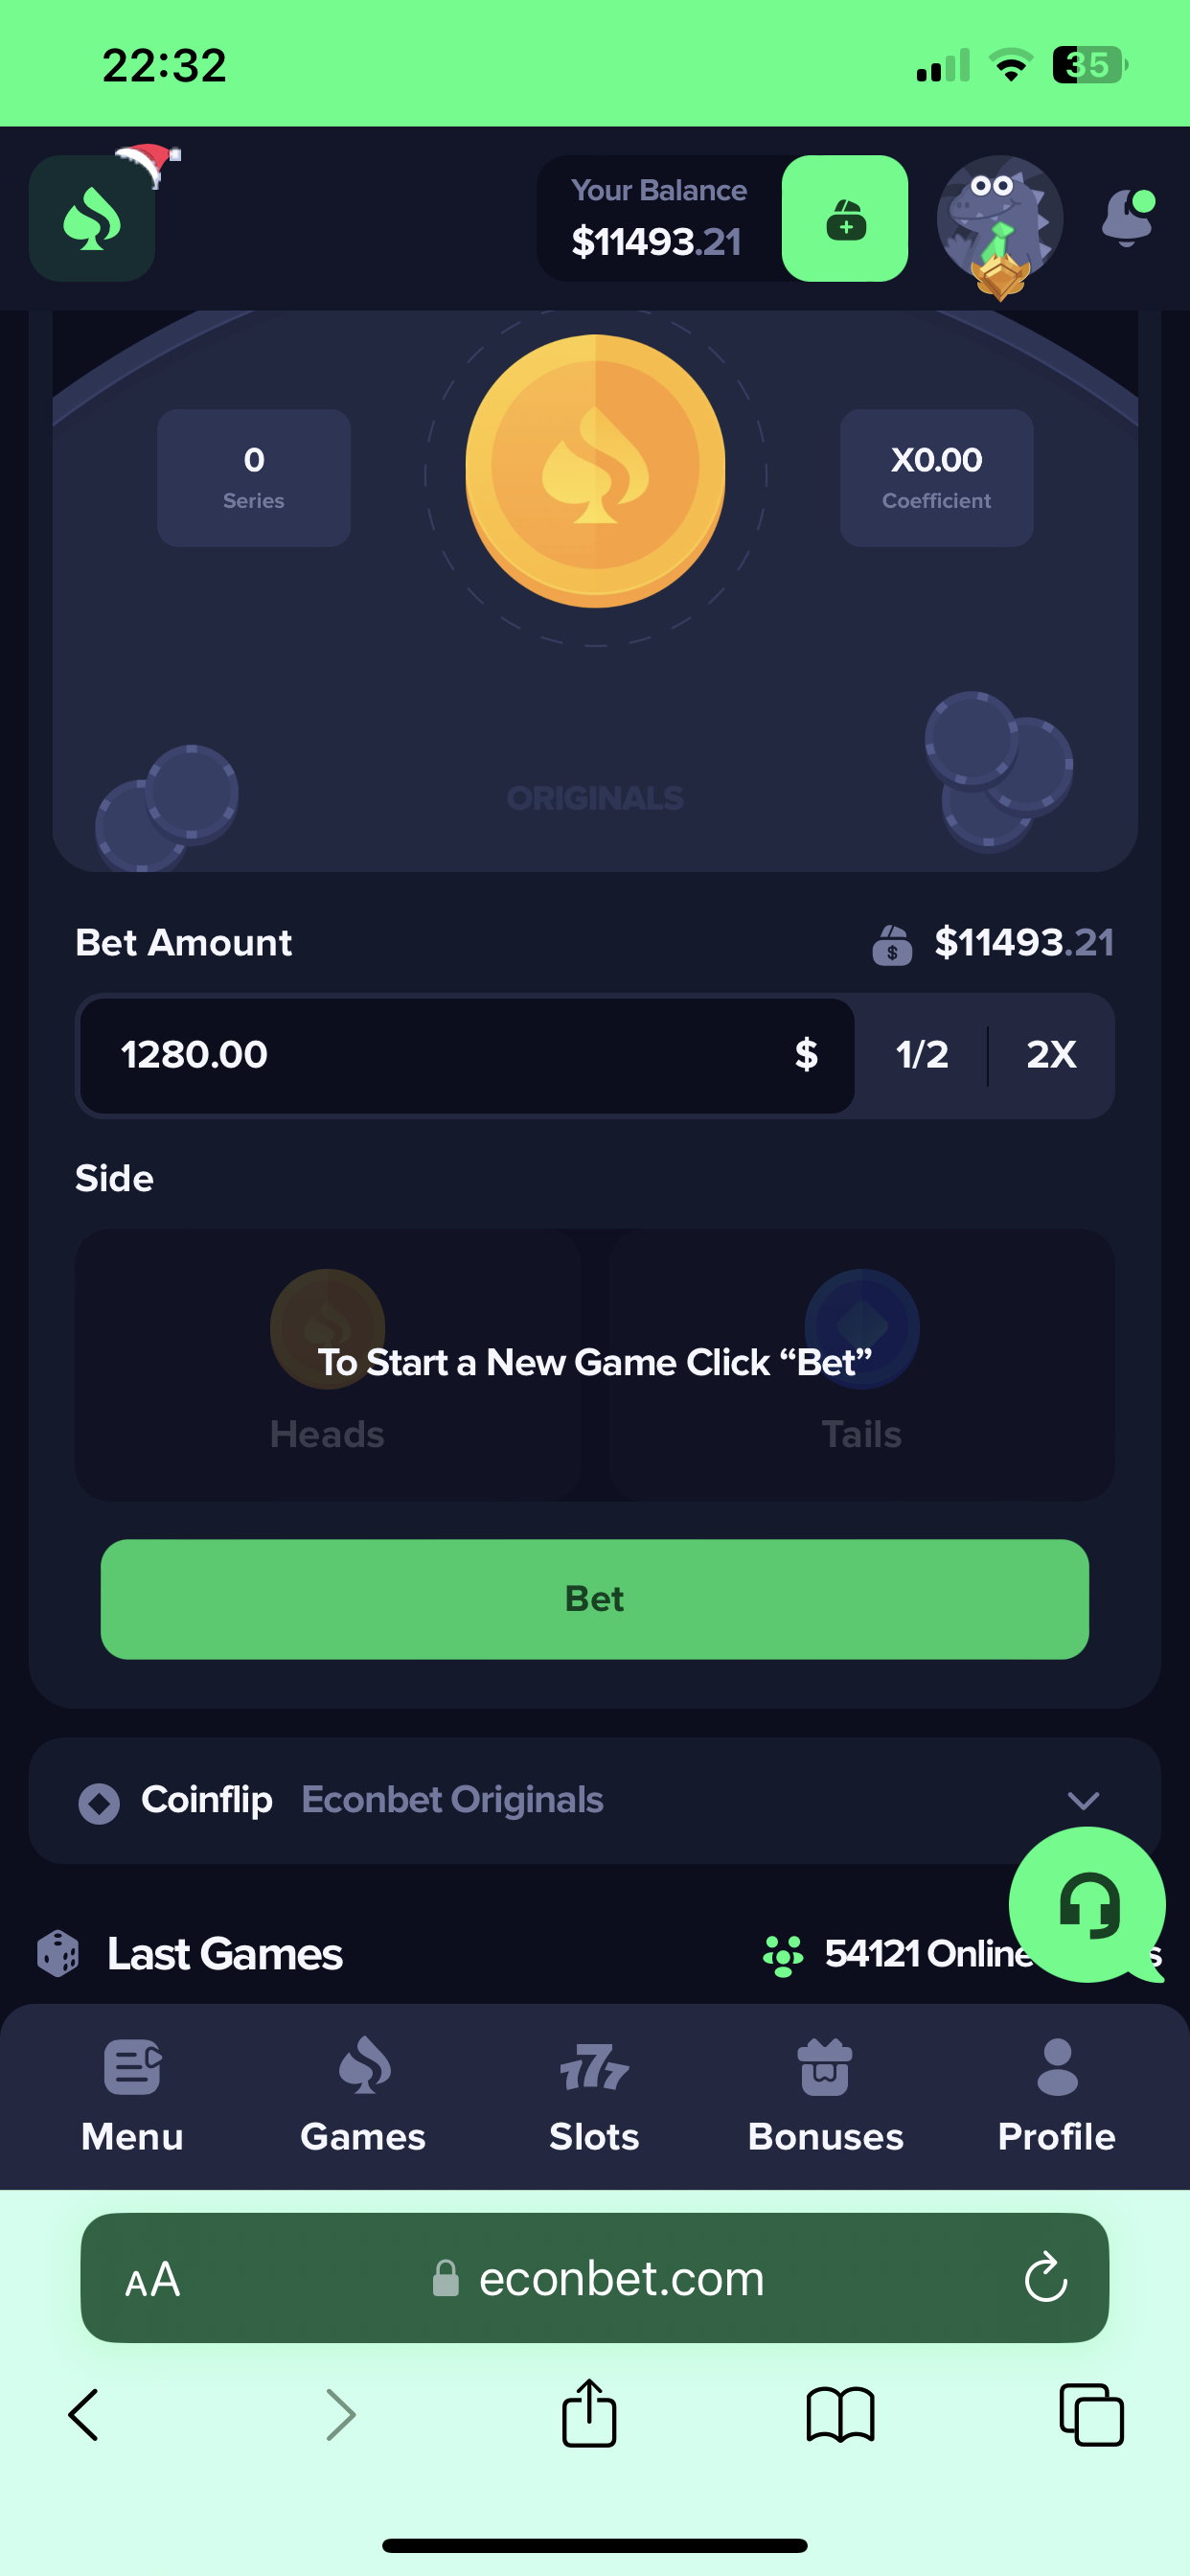This screenshot has height=2576, width=1190.
Task: Focus the bet amount field showing 1280.00
Action: pos(467,1055)
